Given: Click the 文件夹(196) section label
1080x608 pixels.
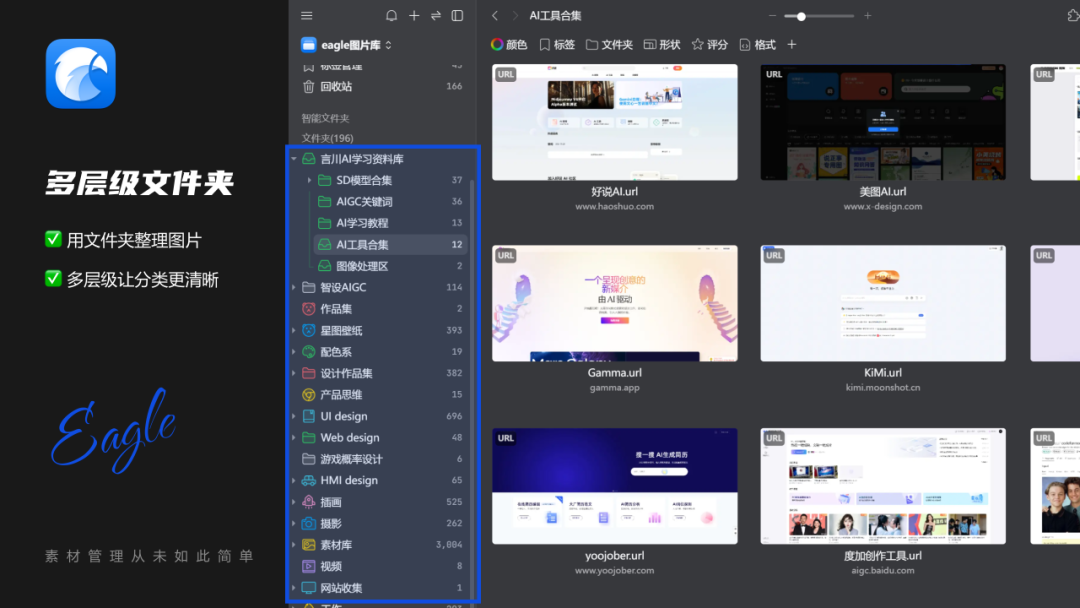Looking at the screenshot, I should point(327,138).
